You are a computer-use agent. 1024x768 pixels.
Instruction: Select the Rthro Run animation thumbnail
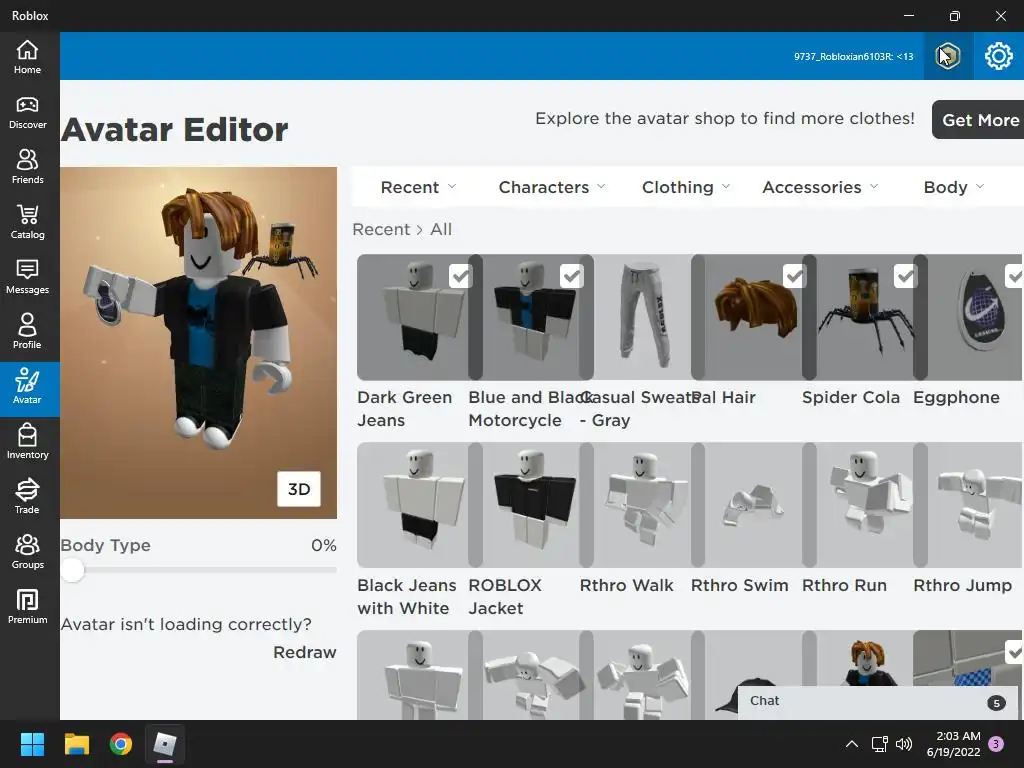coord(865,505)
